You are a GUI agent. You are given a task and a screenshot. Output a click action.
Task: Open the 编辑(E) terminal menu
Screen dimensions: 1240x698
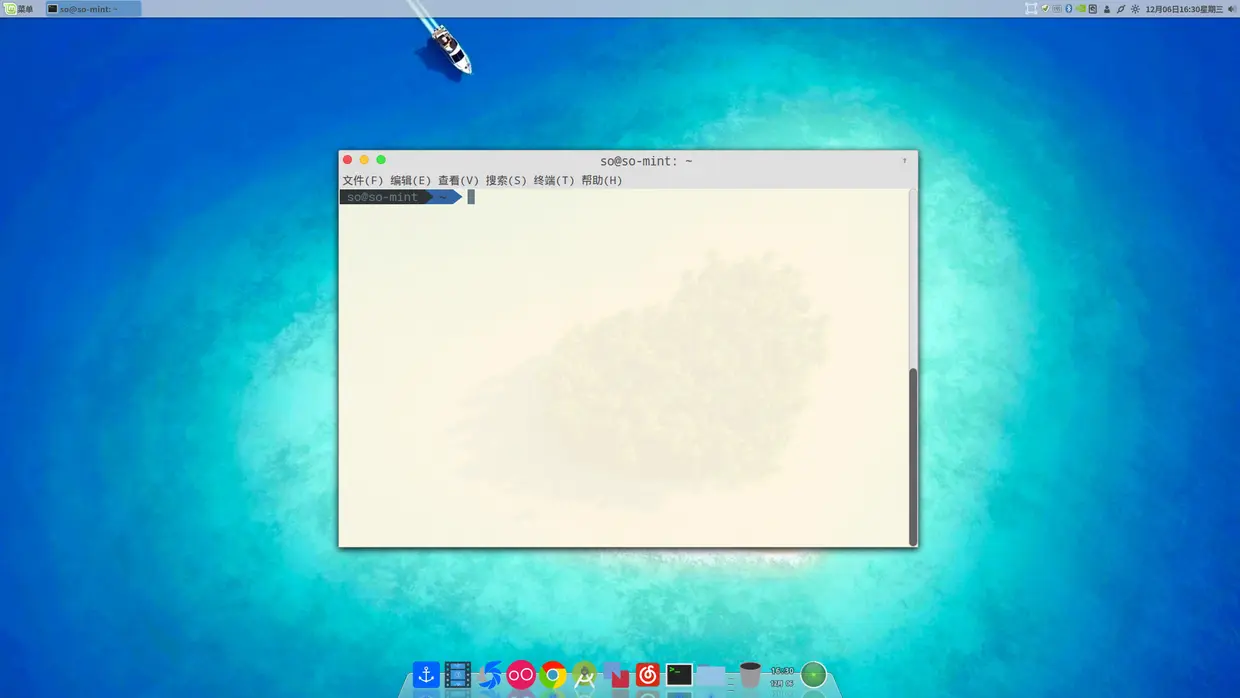pos(410,181)
